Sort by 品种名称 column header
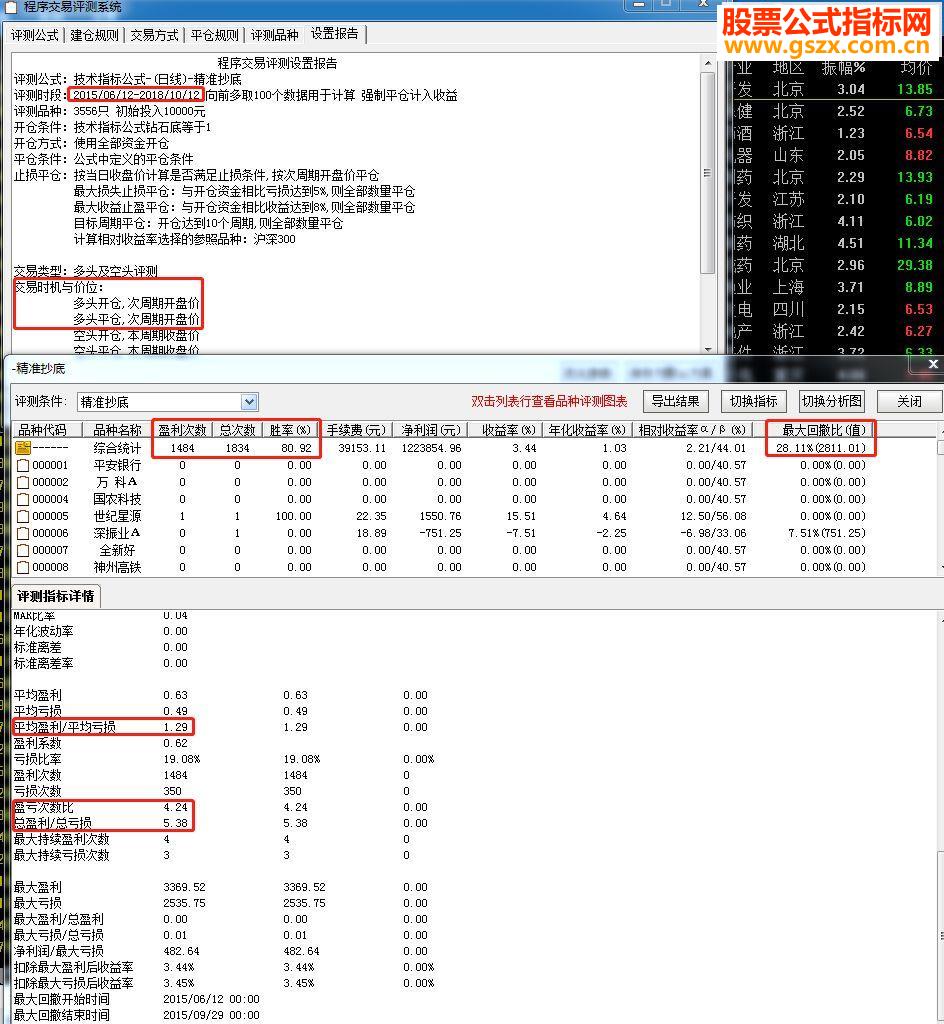This screenshot has width=944, height=1024. (117, 430)
